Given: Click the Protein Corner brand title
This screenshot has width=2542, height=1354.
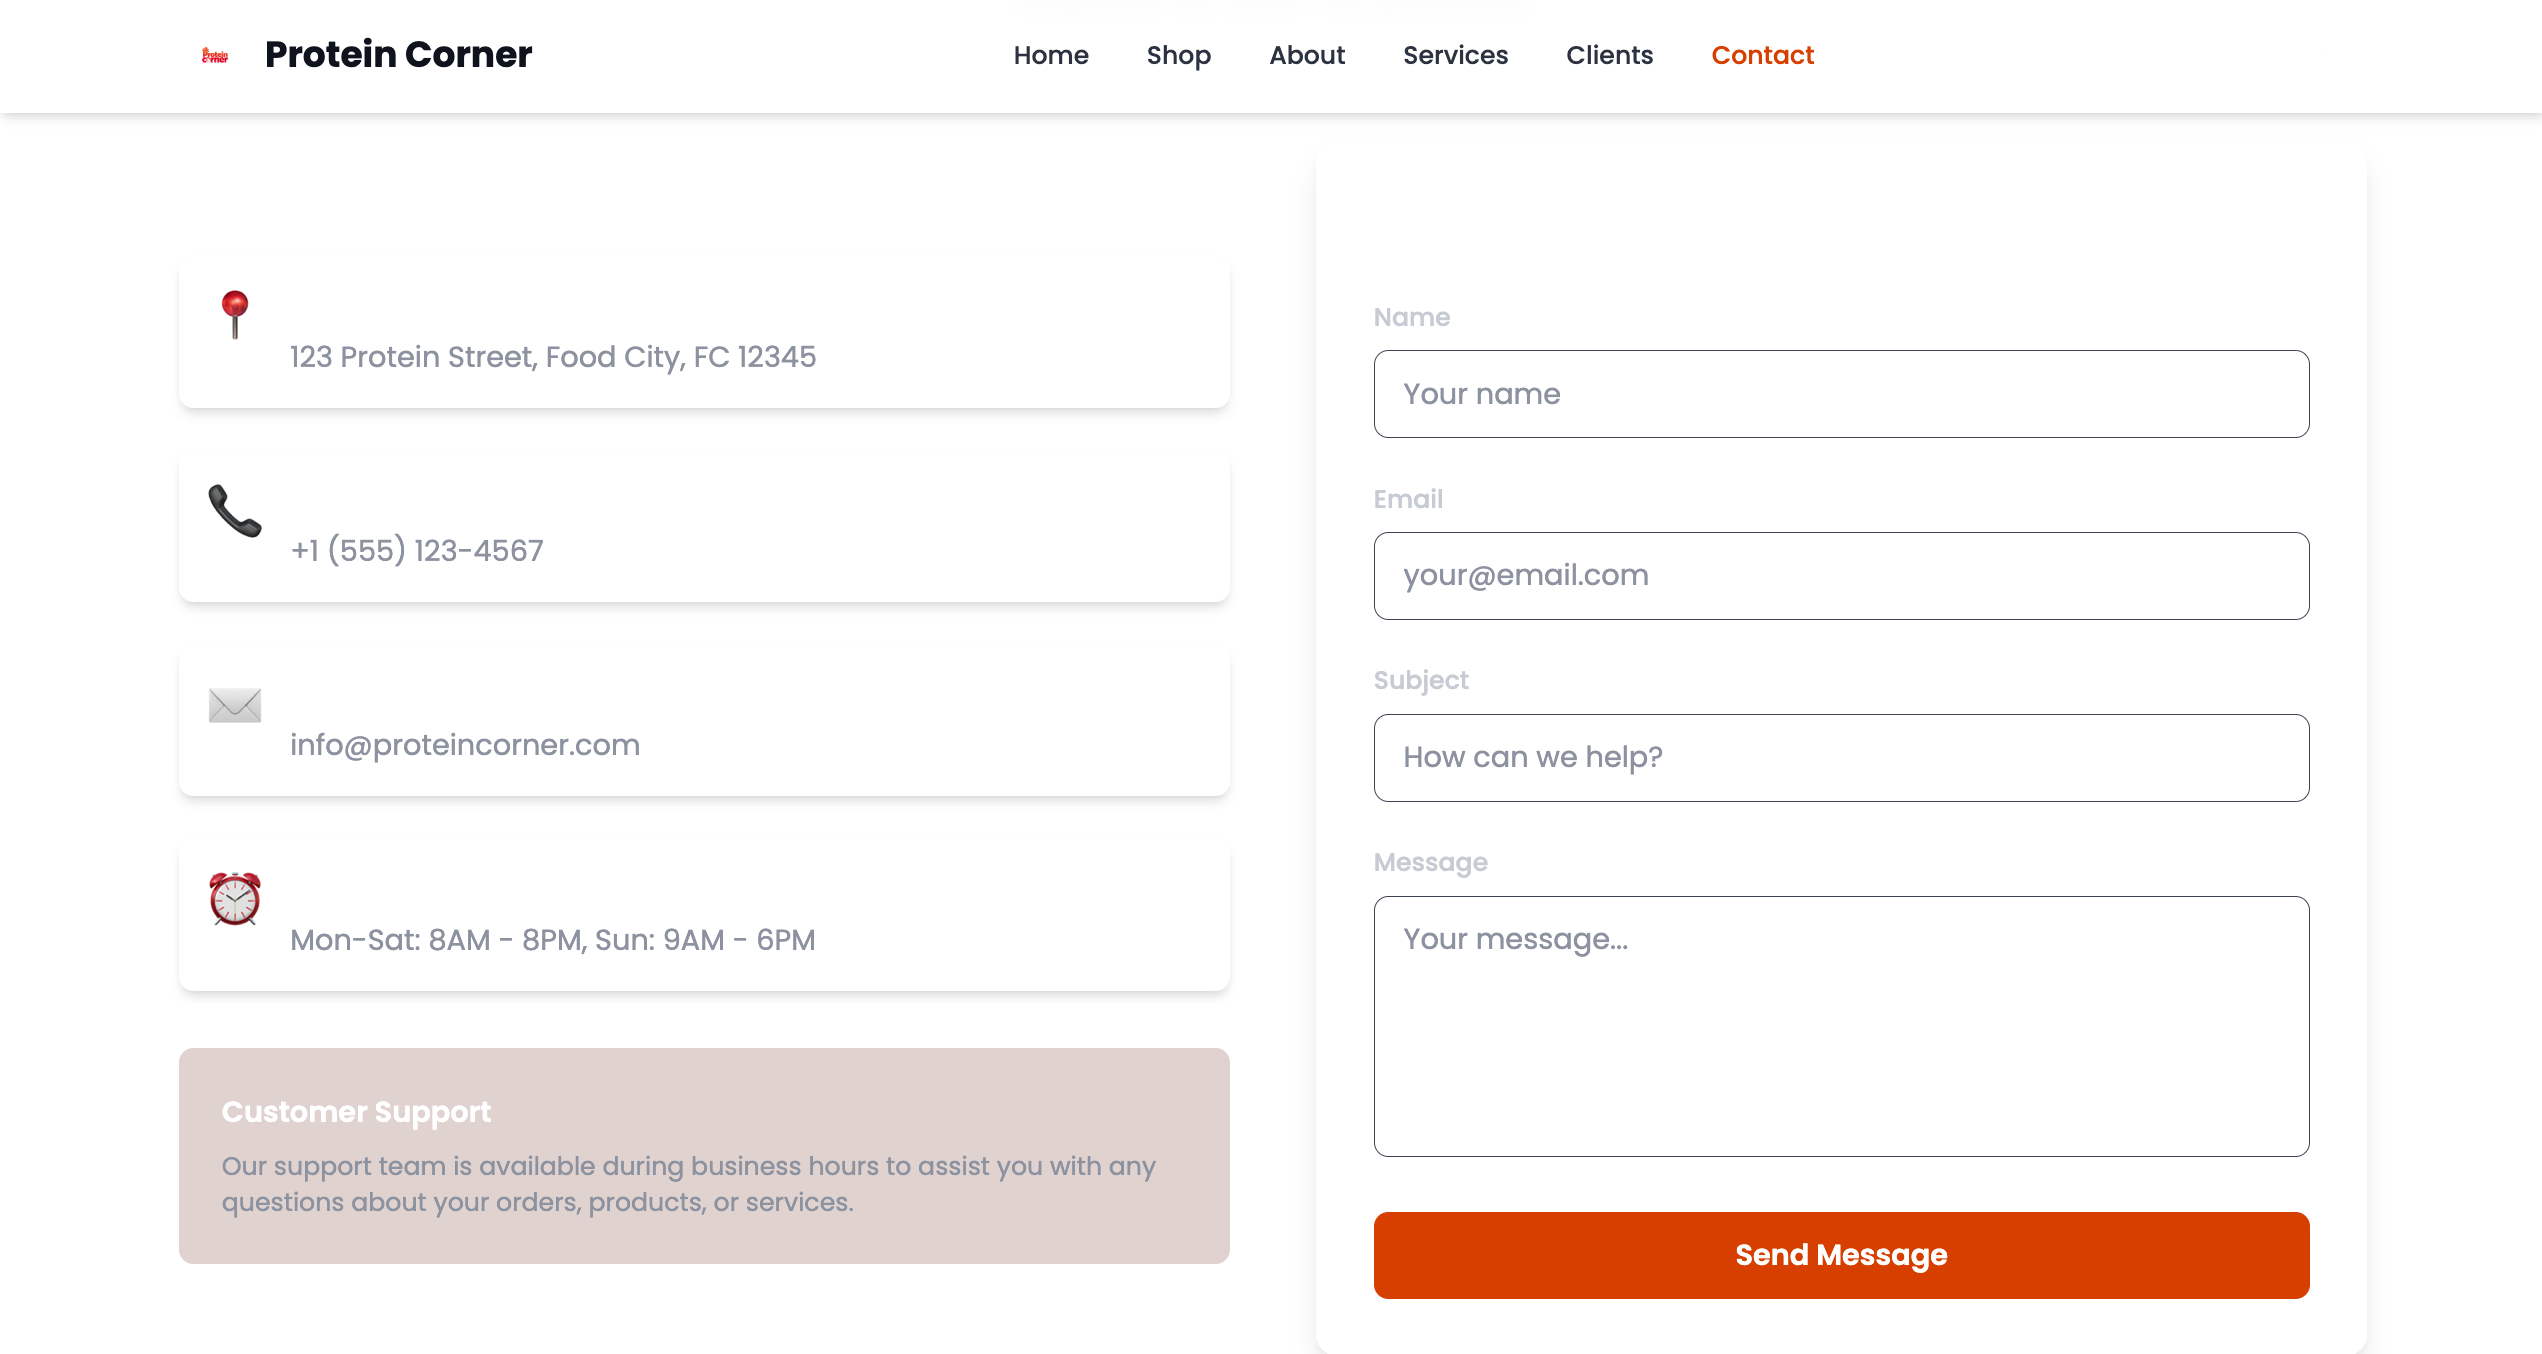Looking at the screenshot, I should [398, 54].
